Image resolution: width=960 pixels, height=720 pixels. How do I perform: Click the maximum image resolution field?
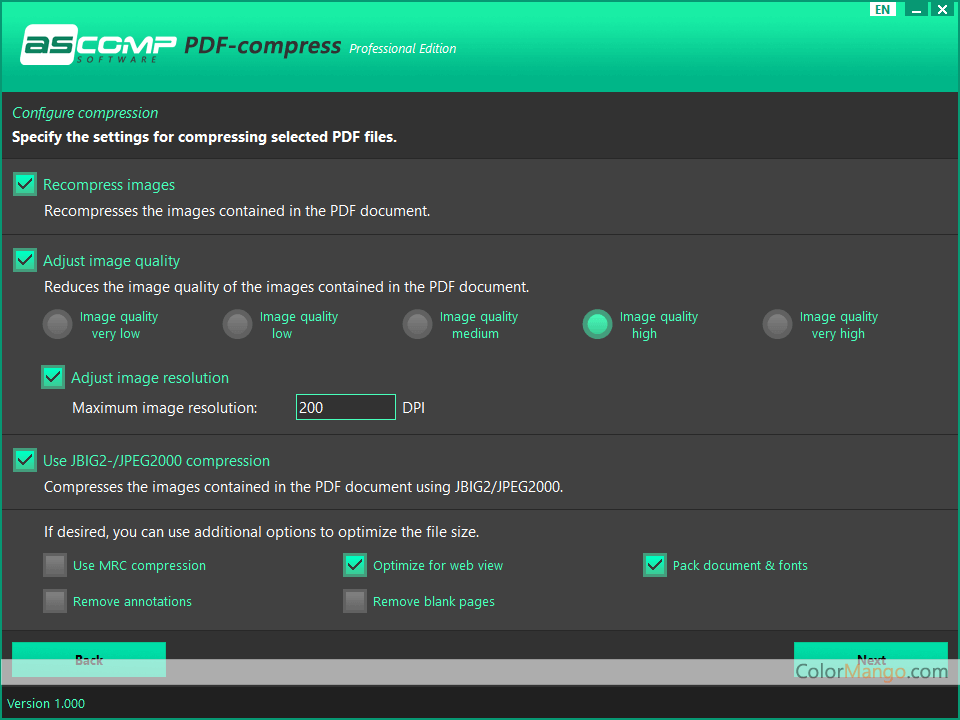(345, 407)
